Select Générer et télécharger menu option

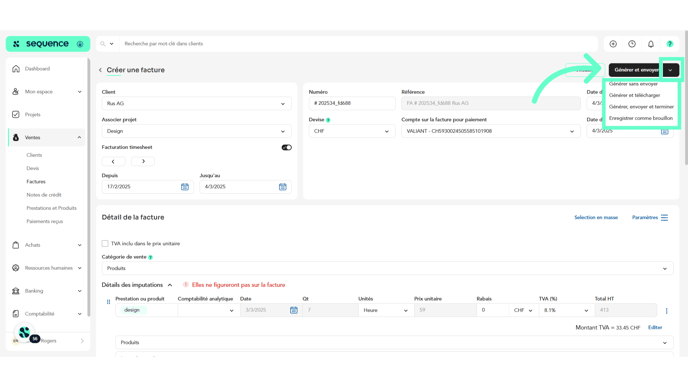634,95
